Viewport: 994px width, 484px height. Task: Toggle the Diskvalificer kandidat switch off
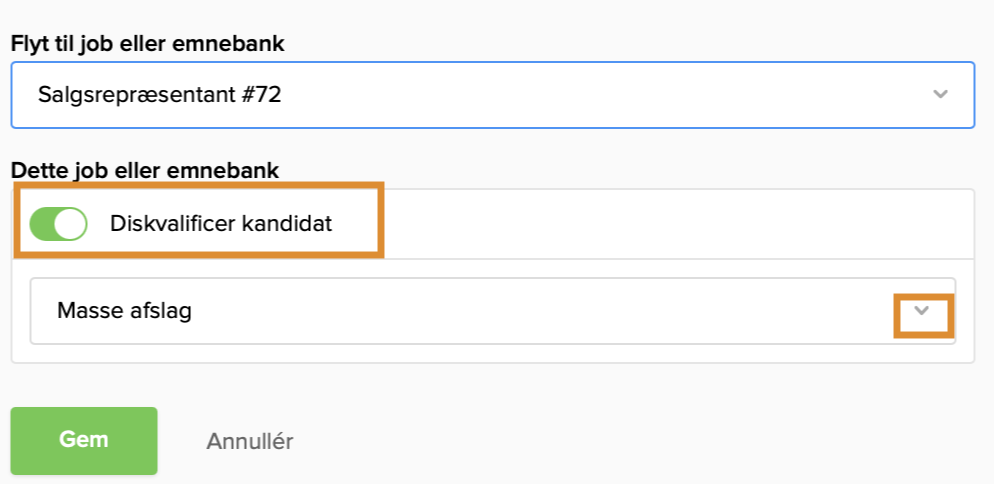coord(58,224)
